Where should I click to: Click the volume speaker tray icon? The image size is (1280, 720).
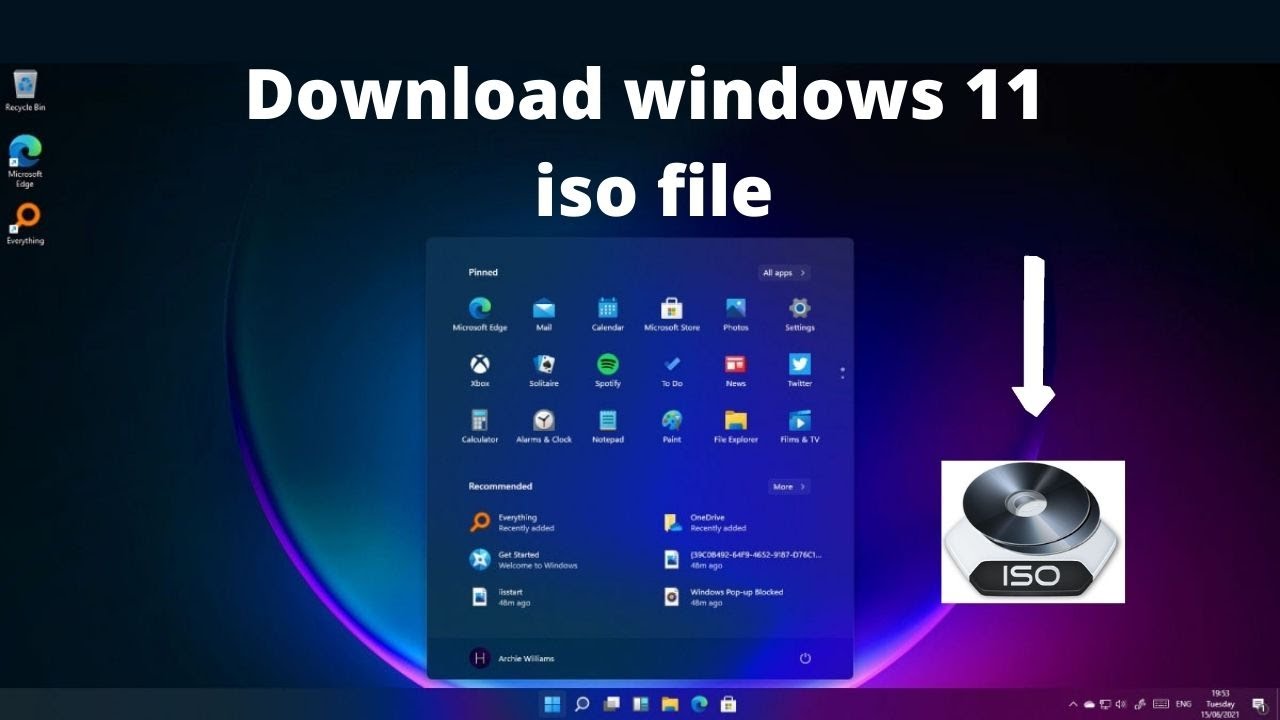pos(1121,704)
